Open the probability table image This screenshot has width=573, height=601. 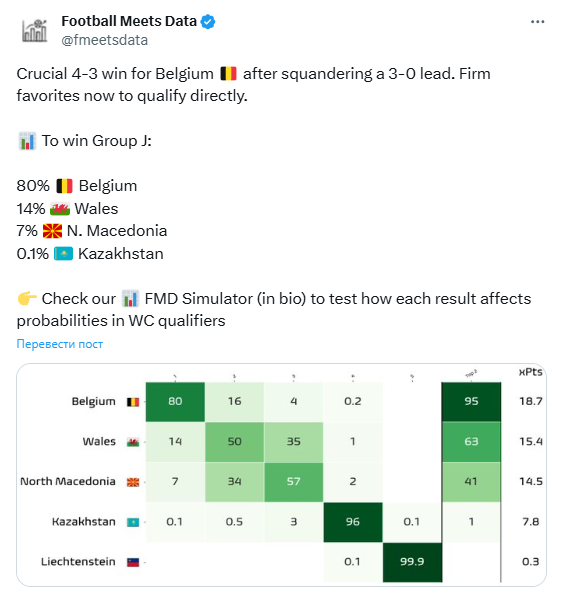point(281,475)
